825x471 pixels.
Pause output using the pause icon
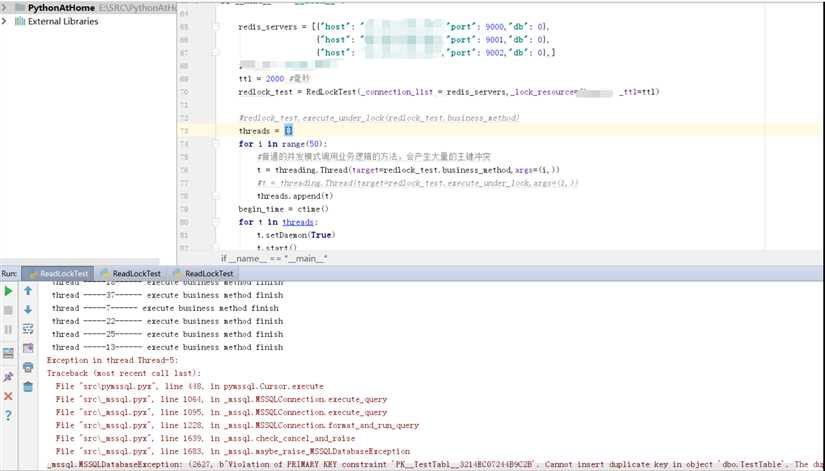(x=8, y=329)
